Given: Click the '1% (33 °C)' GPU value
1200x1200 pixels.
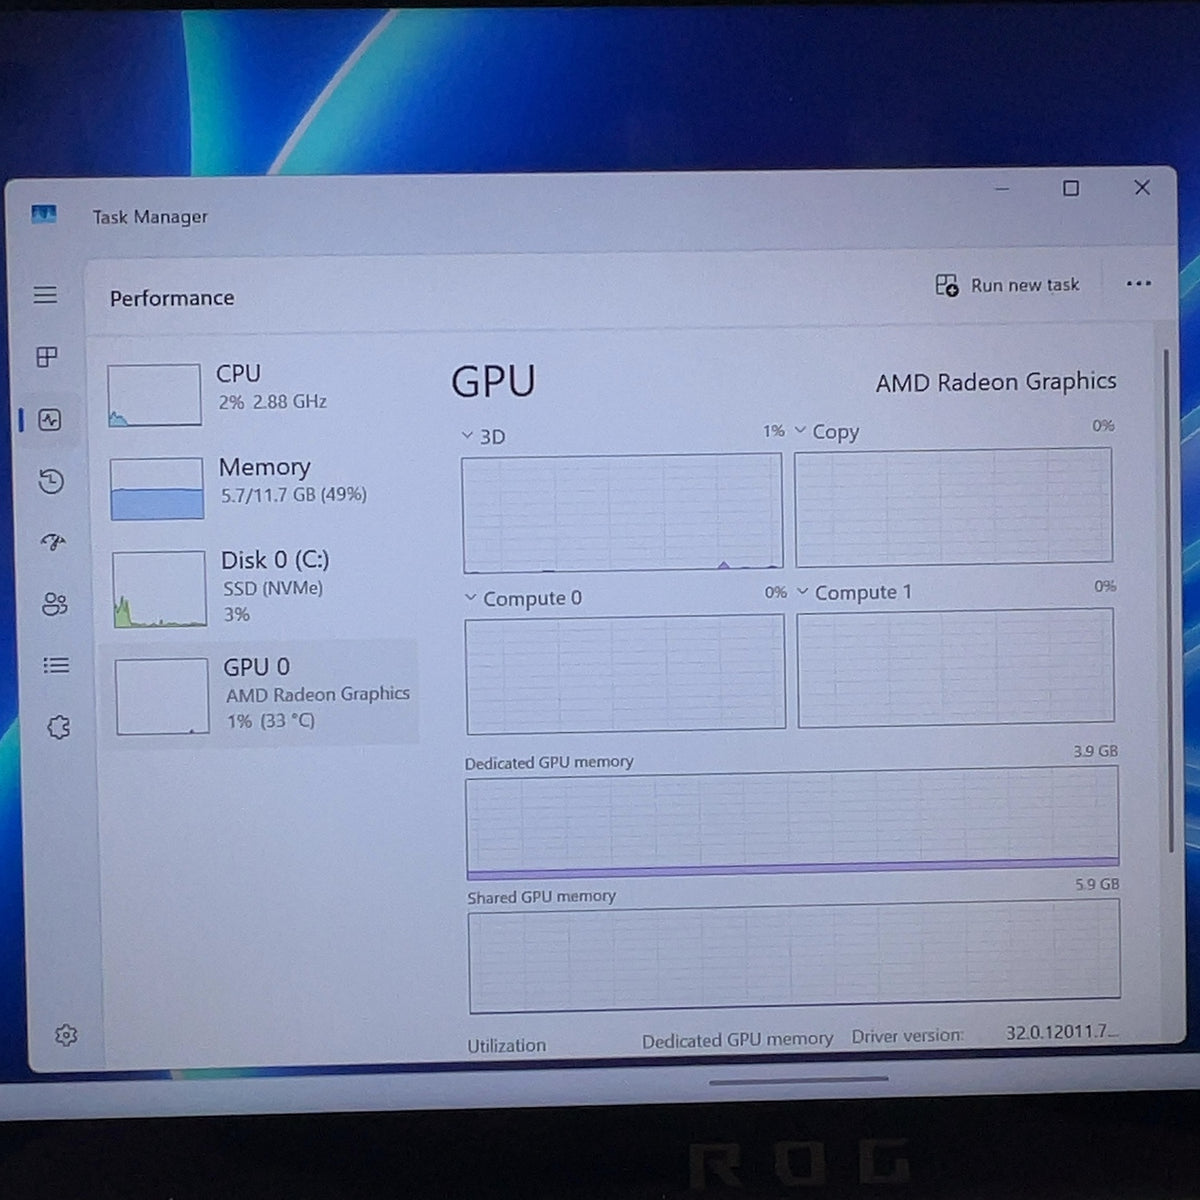Looking at the screenshot, I should tap(271, 721).
